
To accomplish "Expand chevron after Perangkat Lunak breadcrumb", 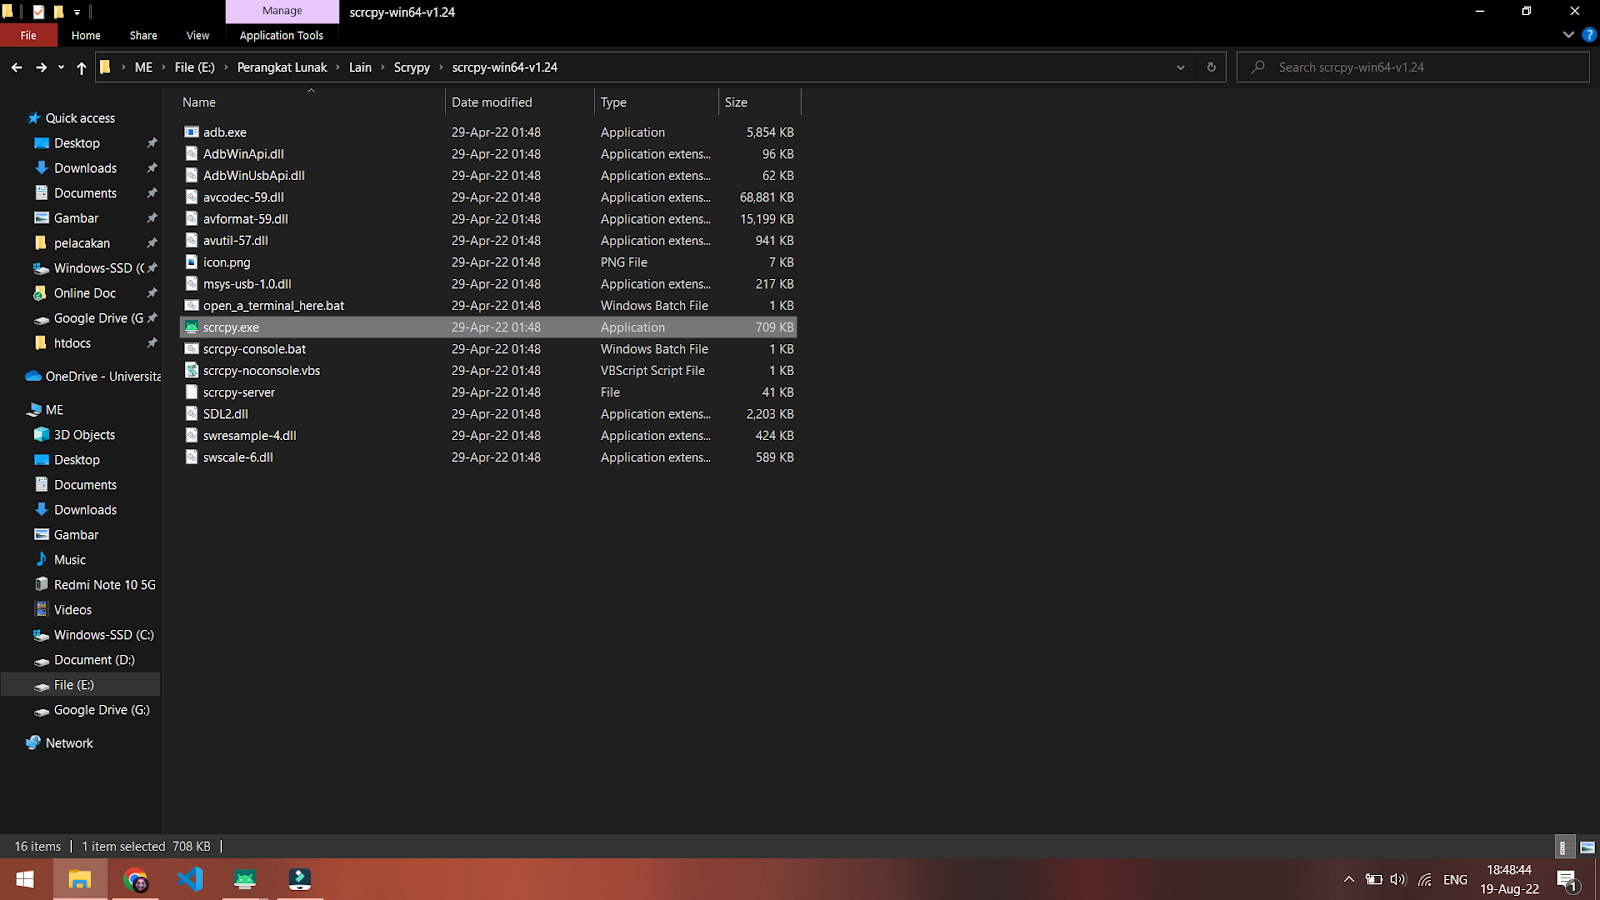I will [x=338, y=67].
